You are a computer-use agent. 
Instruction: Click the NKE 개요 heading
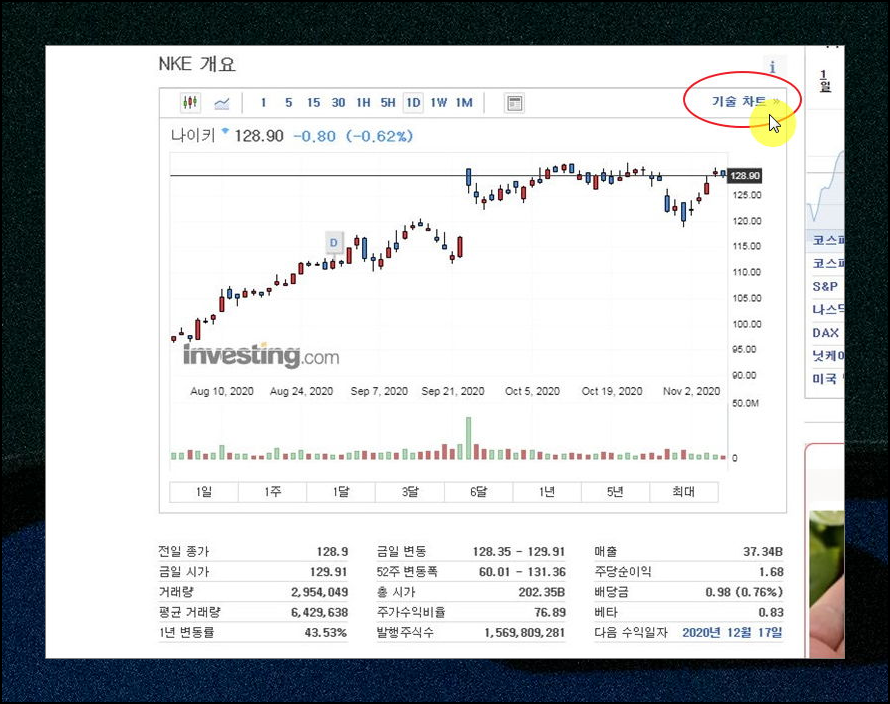point(197,64)
